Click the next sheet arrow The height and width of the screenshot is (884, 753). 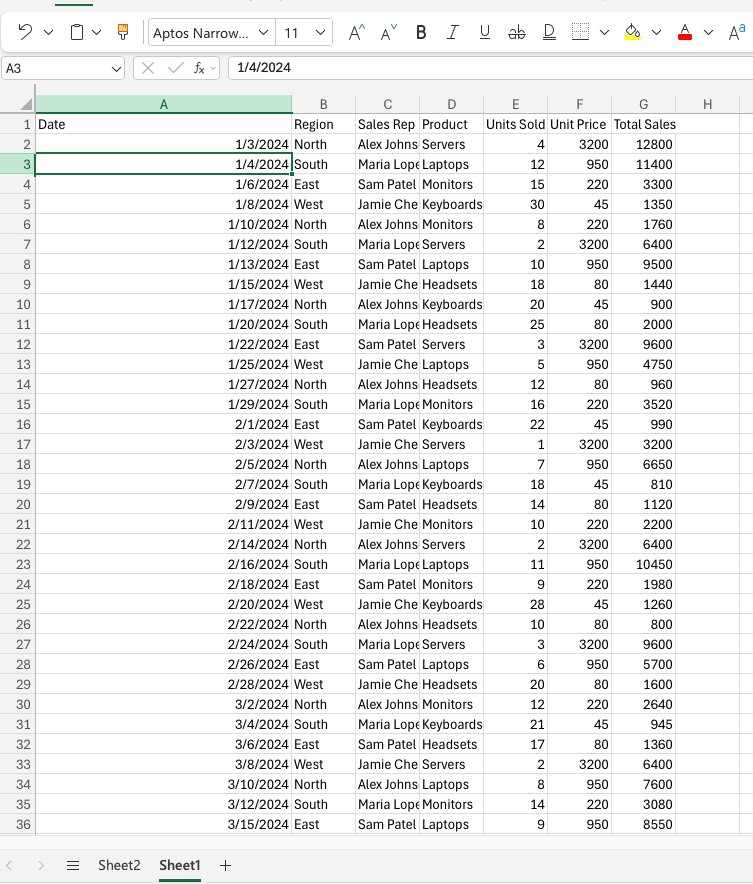(41, 865)
